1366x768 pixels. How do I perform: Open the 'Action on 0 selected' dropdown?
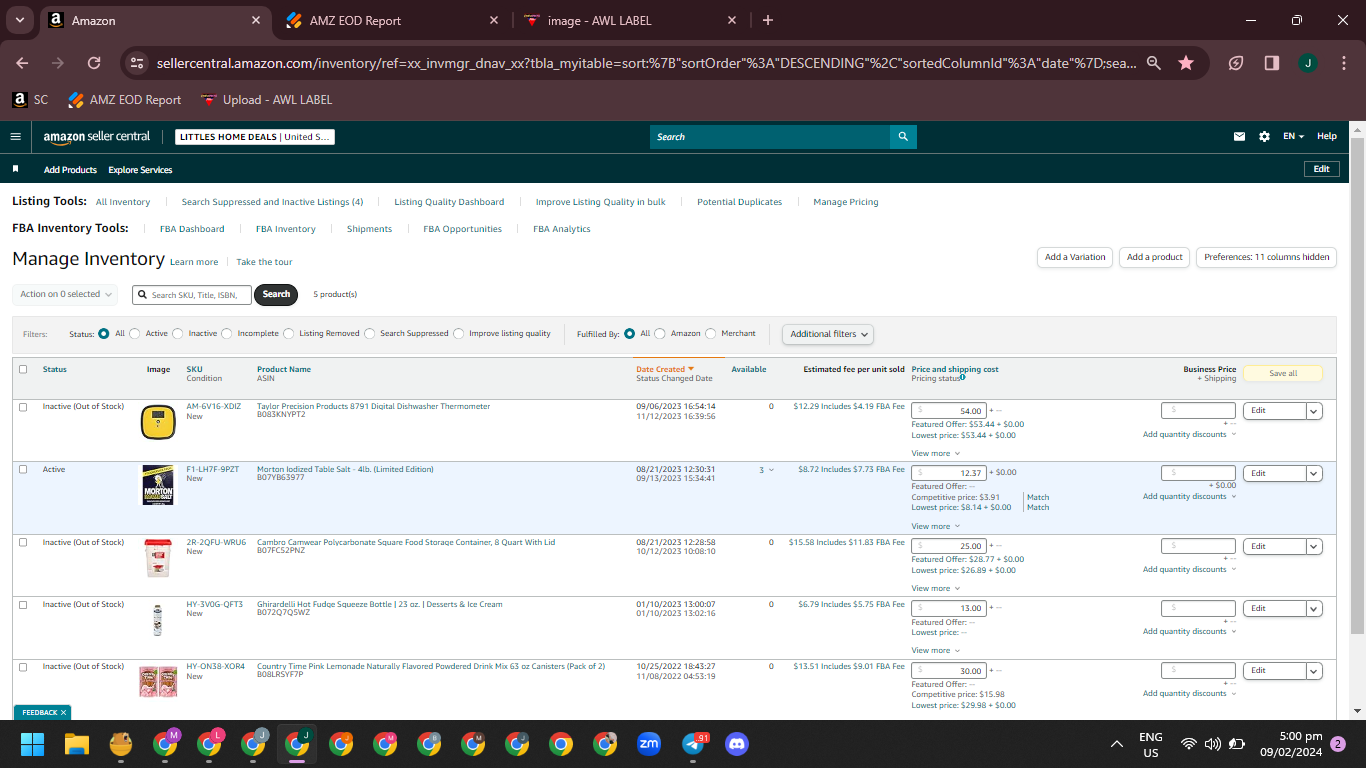tap(66, 294)
